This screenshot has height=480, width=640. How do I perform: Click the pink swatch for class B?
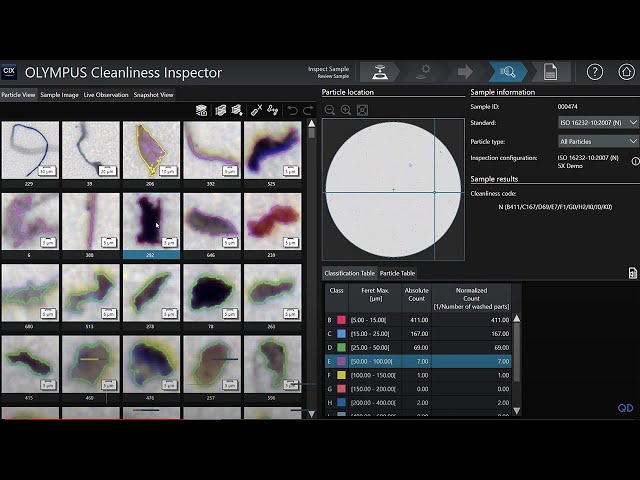coord(341,320)
